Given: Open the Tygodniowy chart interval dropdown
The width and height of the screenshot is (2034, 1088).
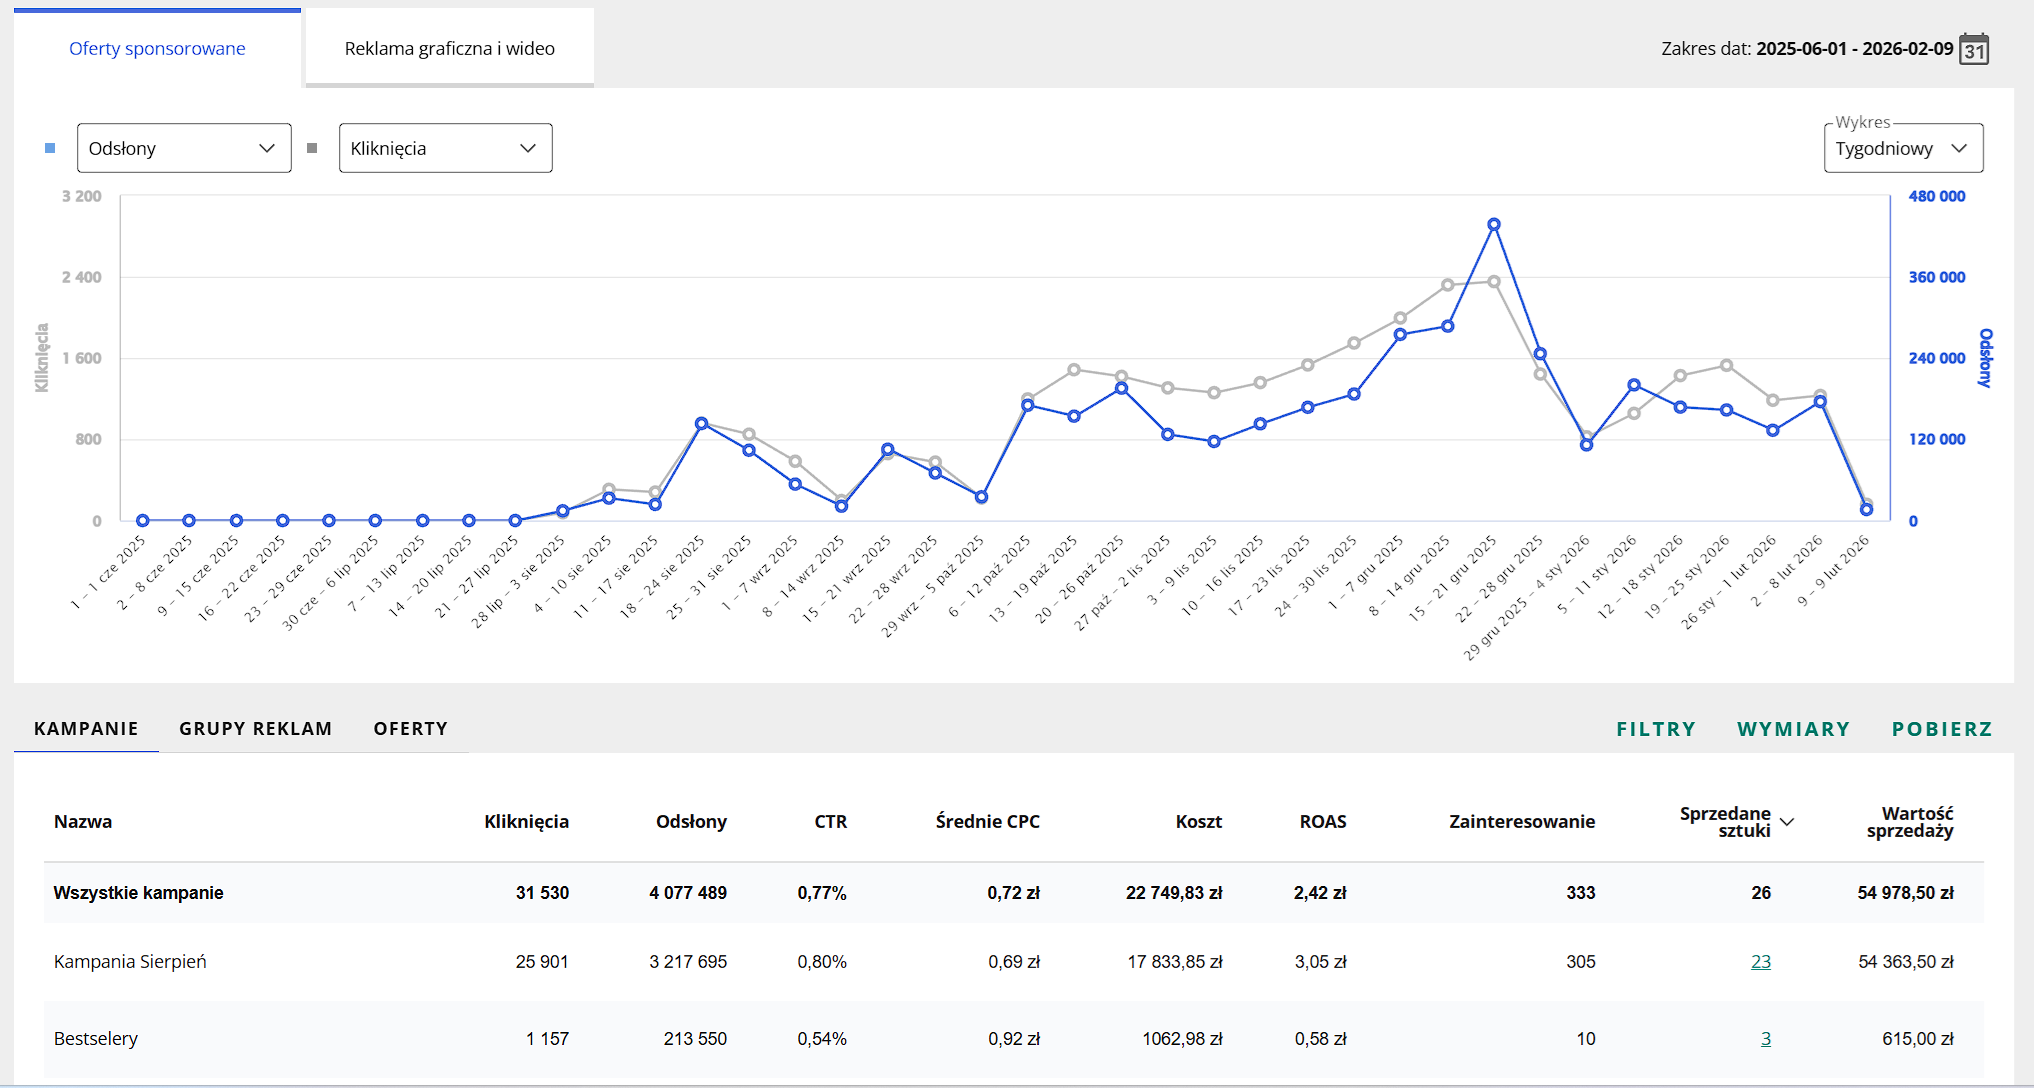Looking at the screenshot, I should click(x=1903, y=148).
